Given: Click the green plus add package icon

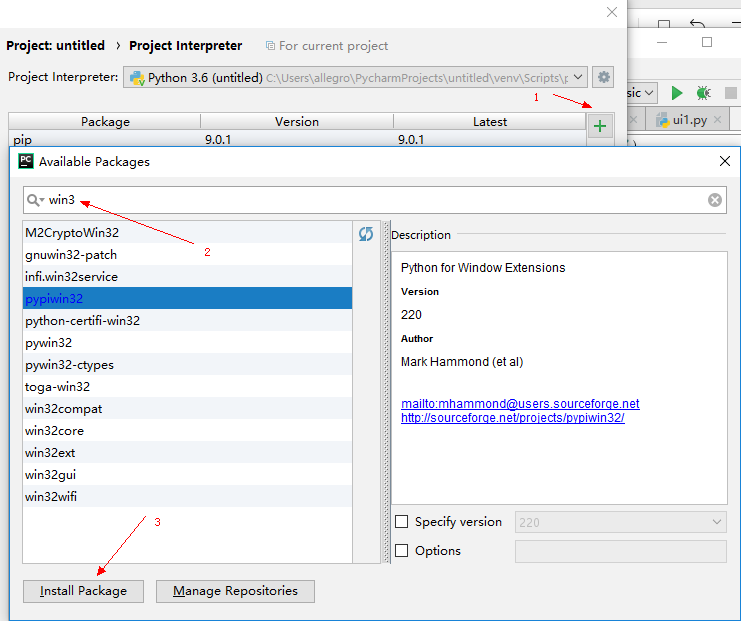Looking at the screenshot, I should [x=600, y=126].
